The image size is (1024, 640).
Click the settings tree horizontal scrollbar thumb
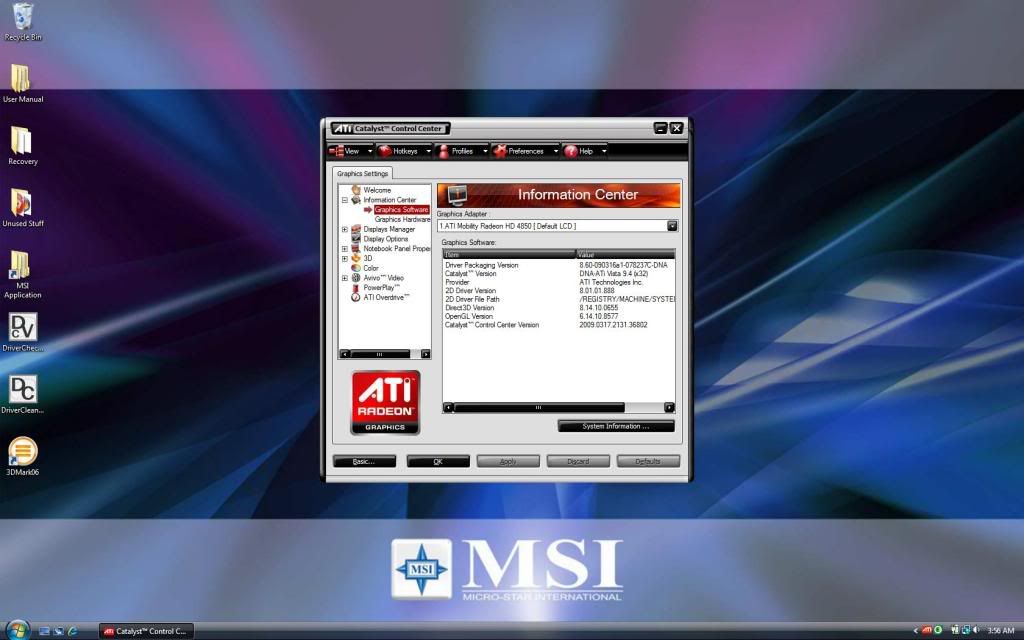coord(380,354)
